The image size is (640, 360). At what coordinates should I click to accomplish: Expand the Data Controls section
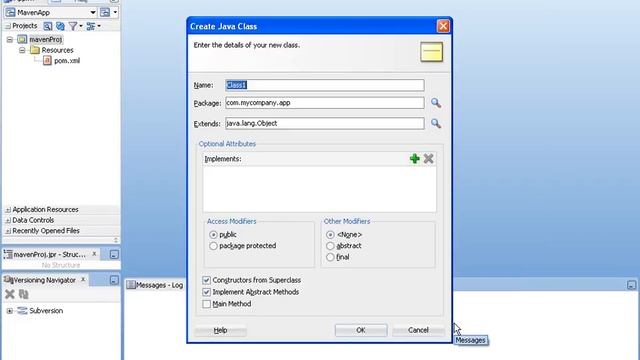coord(8,220)
